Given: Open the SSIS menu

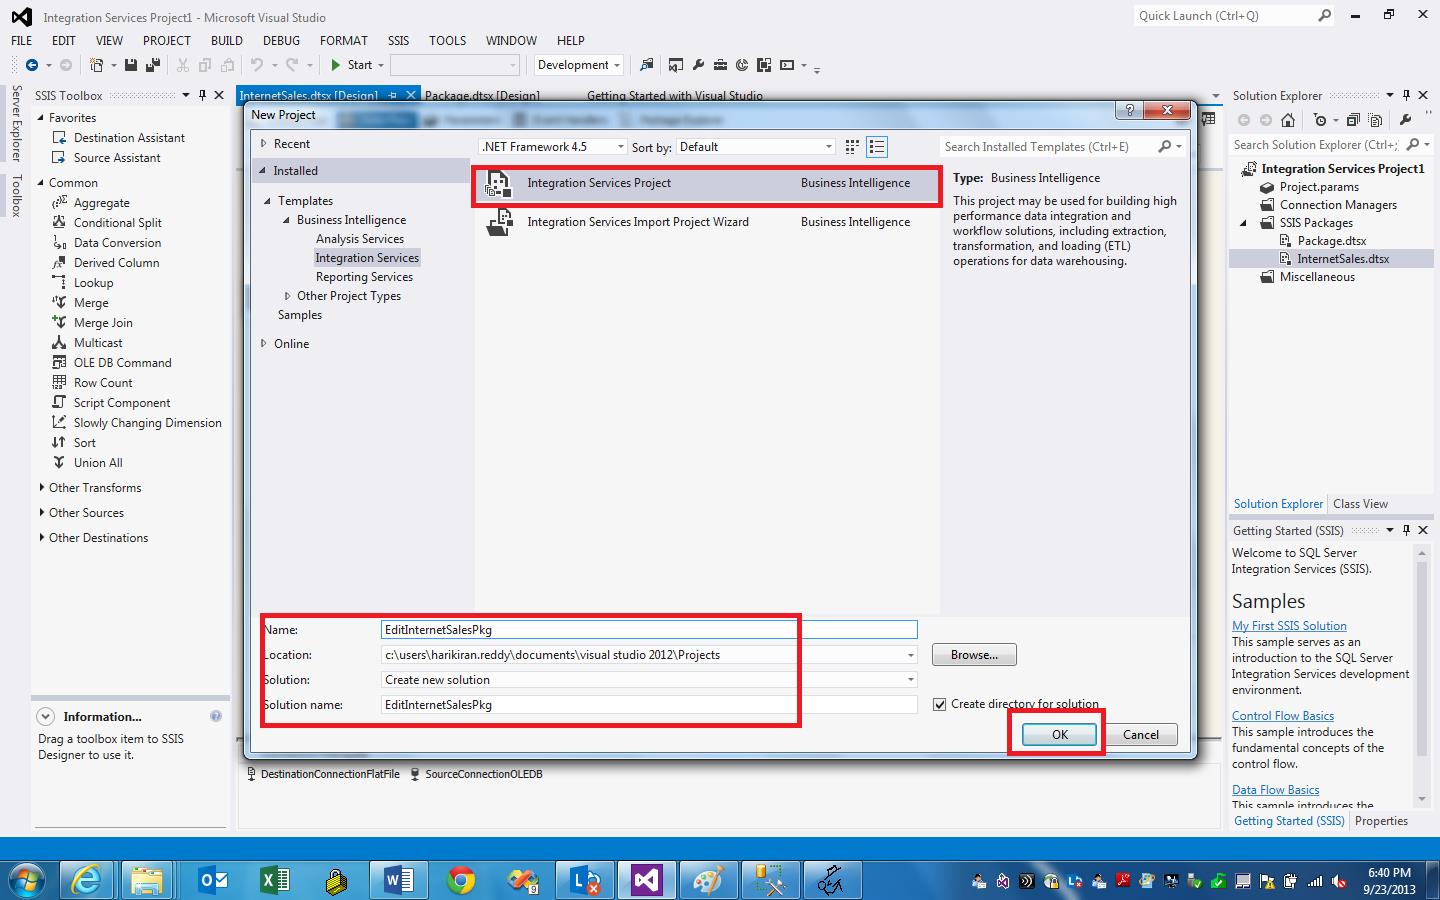Looking at the screenshot, I should click(398, 41).
